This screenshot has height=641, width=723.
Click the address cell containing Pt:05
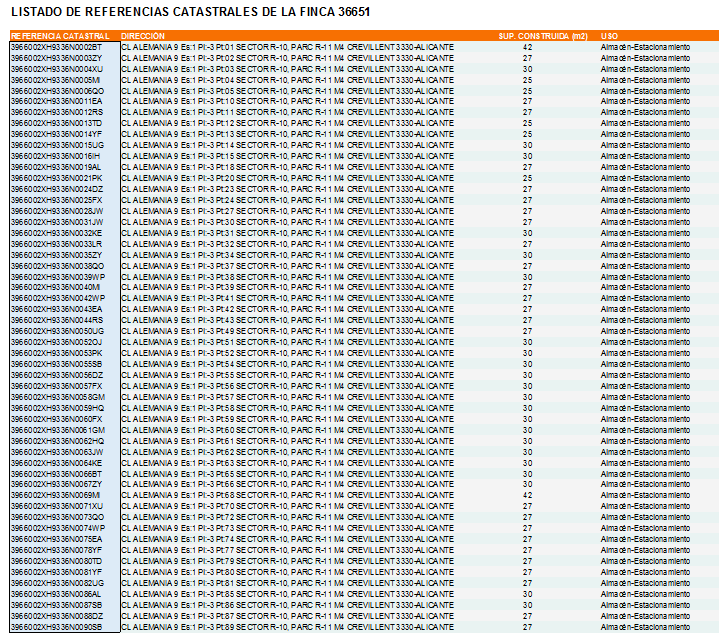click(x=287, y=91)
